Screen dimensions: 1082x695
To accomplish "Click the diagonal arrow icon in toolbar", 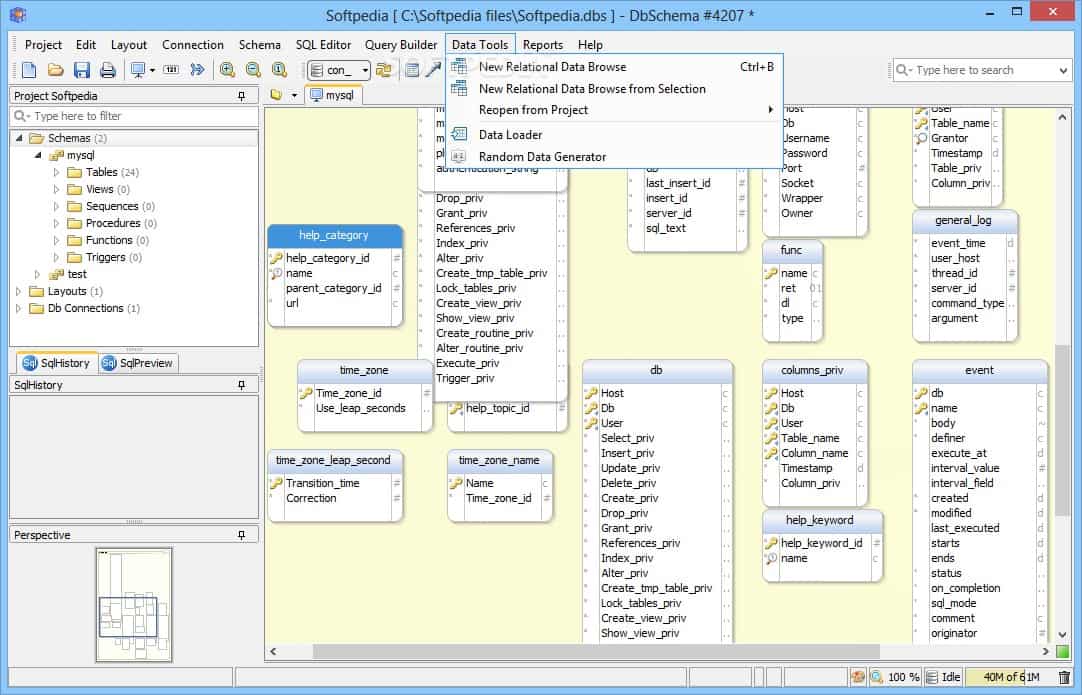I will [x=433, y=70].
